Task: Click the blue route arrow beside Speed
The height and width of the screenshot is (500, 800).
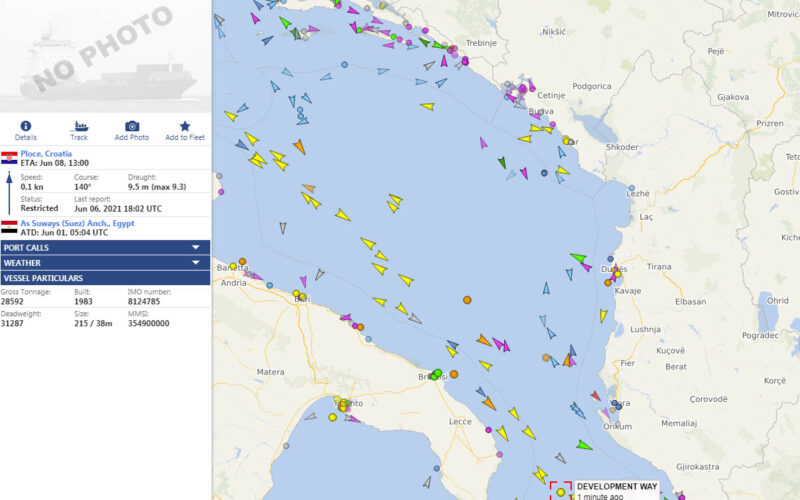Action: click(9, 190)
